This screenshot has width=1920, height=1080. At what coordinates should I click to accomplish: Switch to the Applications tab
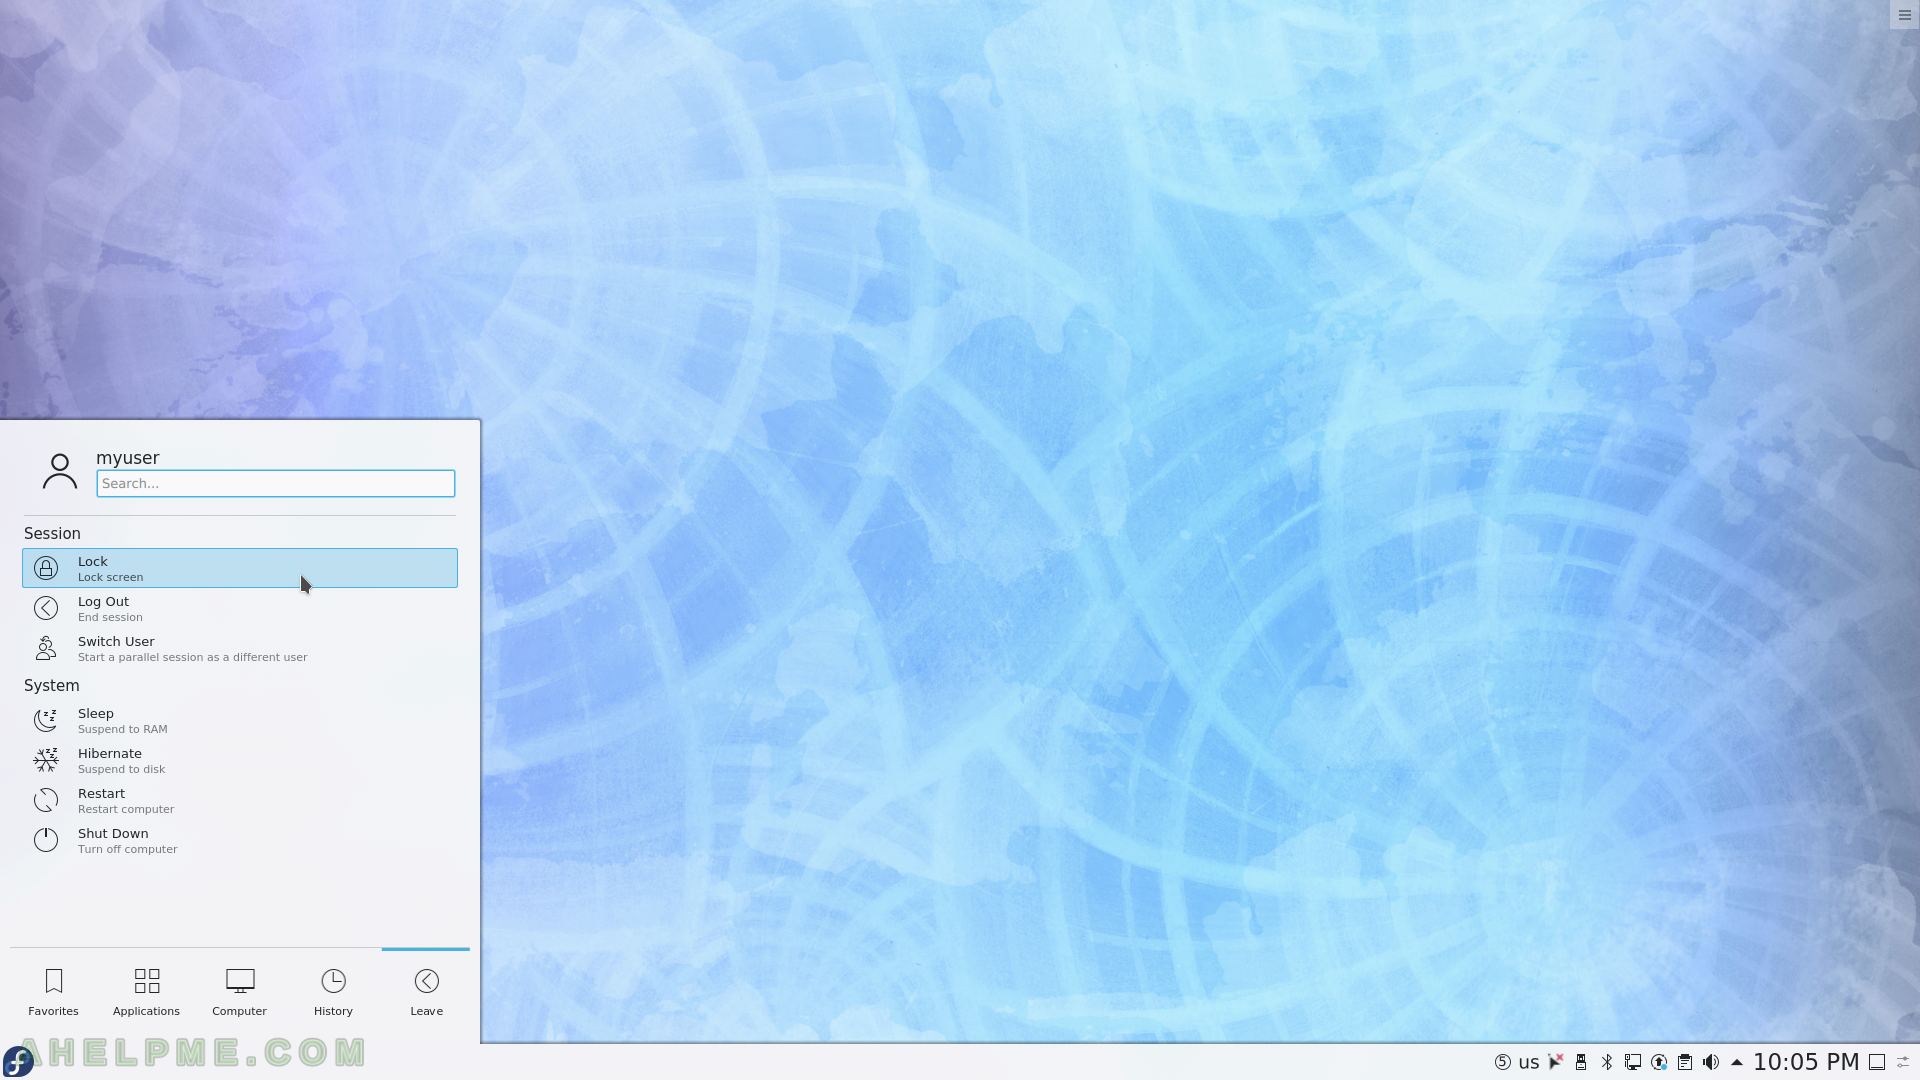(147, 992)
